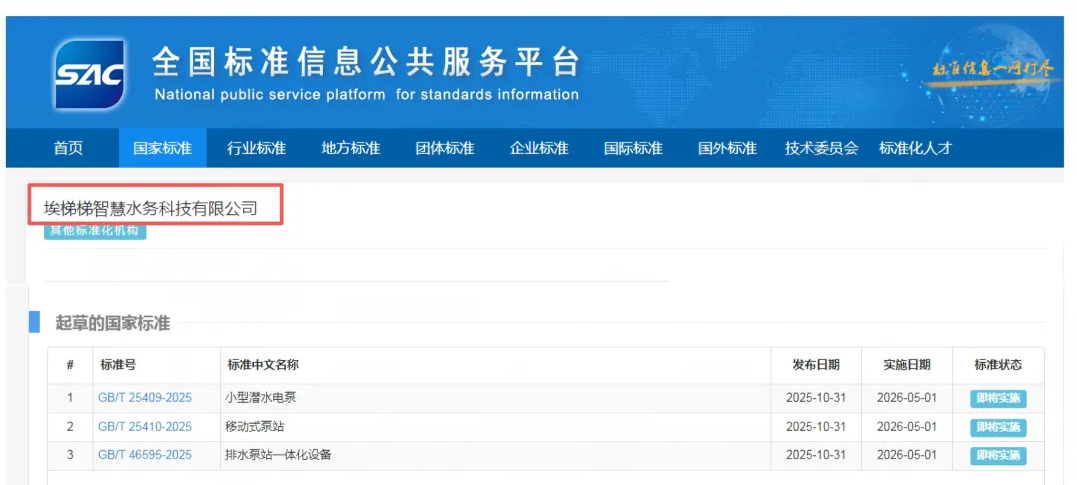Click the 其他标准化机构 tag badge
The image size is (1077, 485).
[95, 231]
